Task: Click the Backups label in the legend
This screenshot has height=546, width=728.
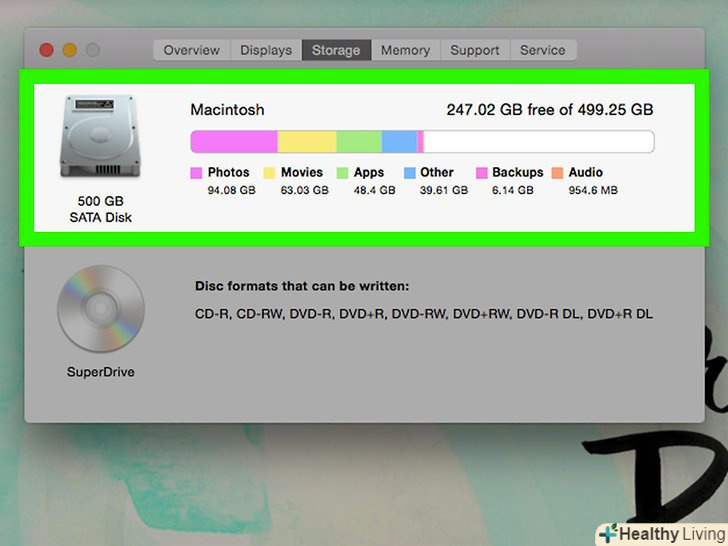Action: (x=518, y=172)
